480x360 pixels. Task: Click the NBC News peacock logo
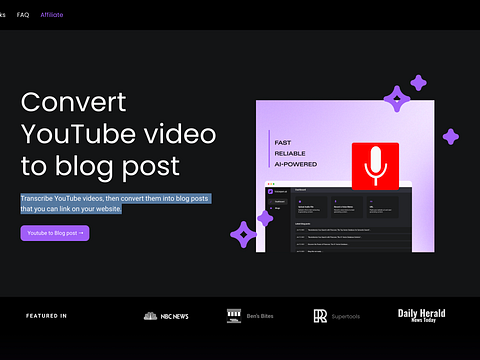[x=150, y=316]
